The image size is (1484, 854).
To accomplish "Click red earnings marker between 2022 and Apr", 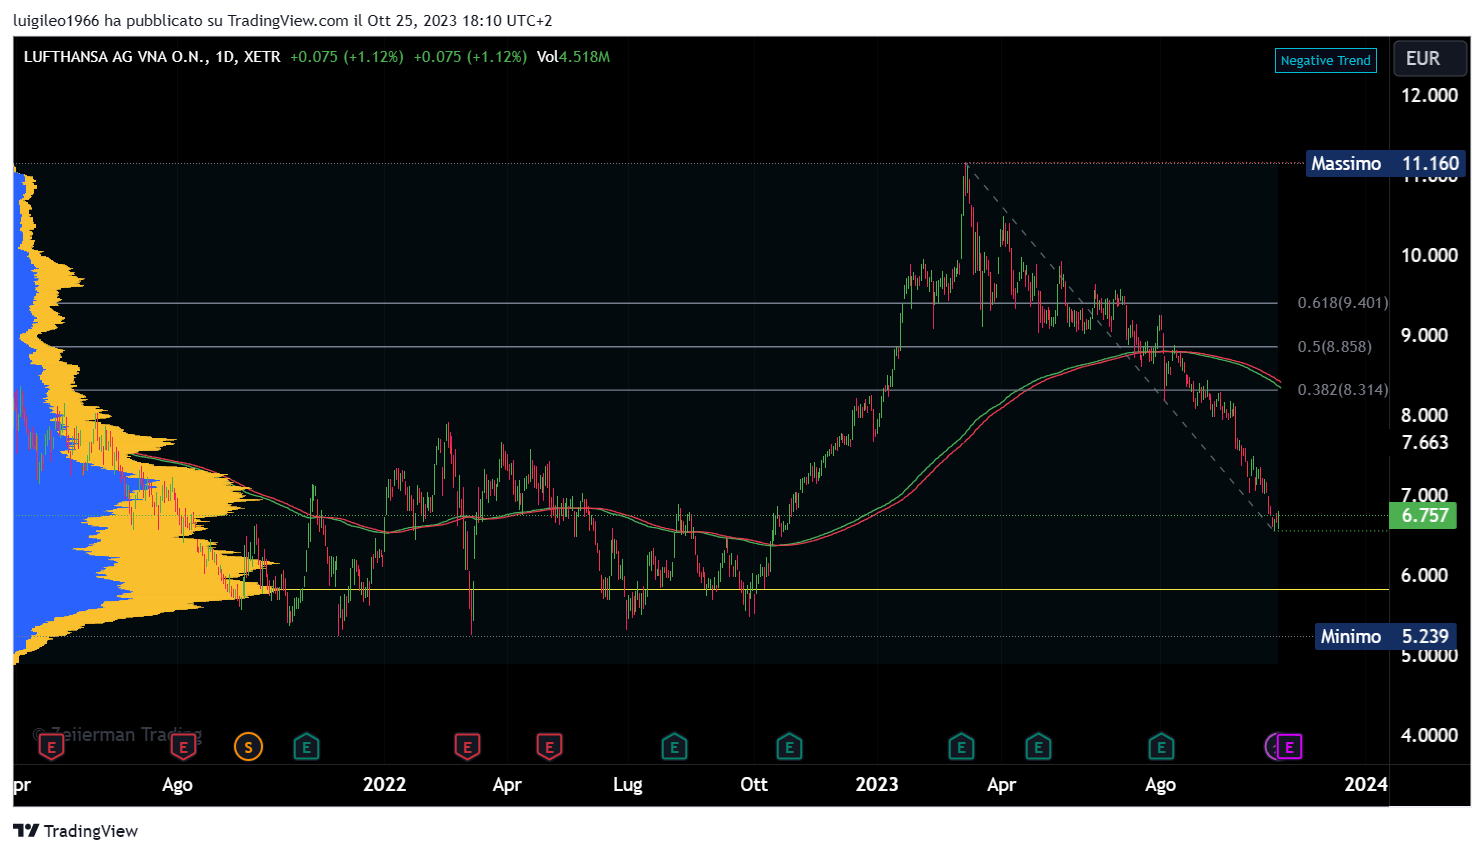I will click(x=467, y=747).
